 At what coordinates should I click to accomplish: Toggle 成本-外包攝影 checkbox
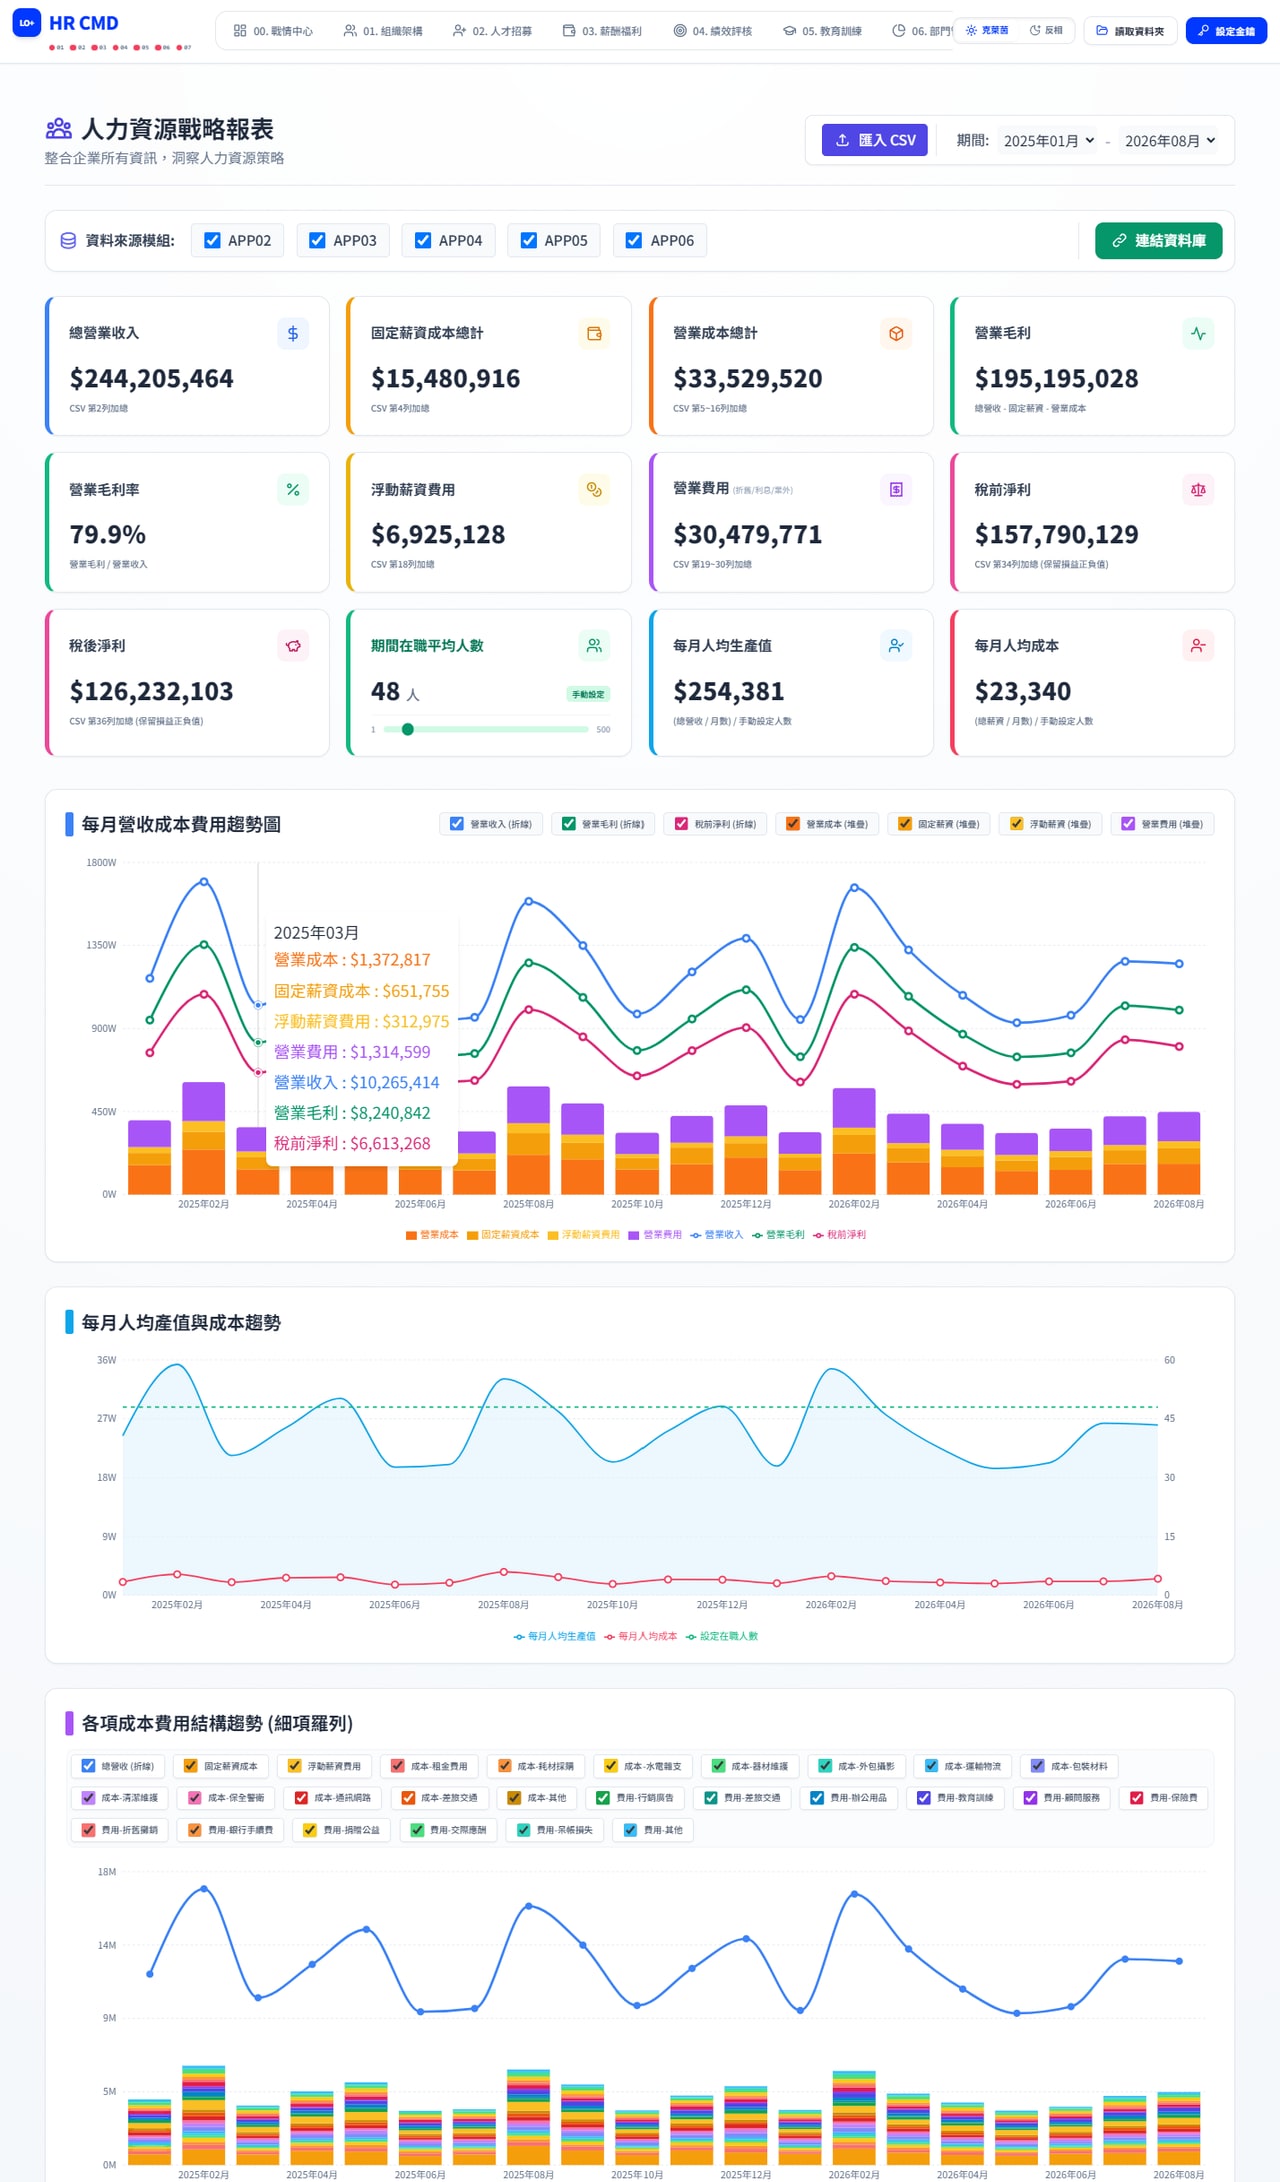pos(825,1766)
